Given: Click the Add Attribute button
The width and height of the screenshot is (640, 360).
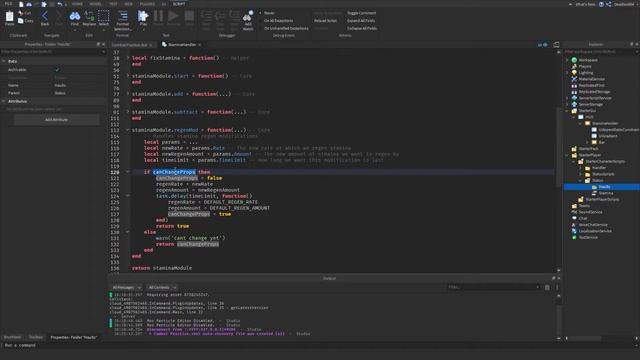Looking at the screenshot, I should click(x=56, y=120).
